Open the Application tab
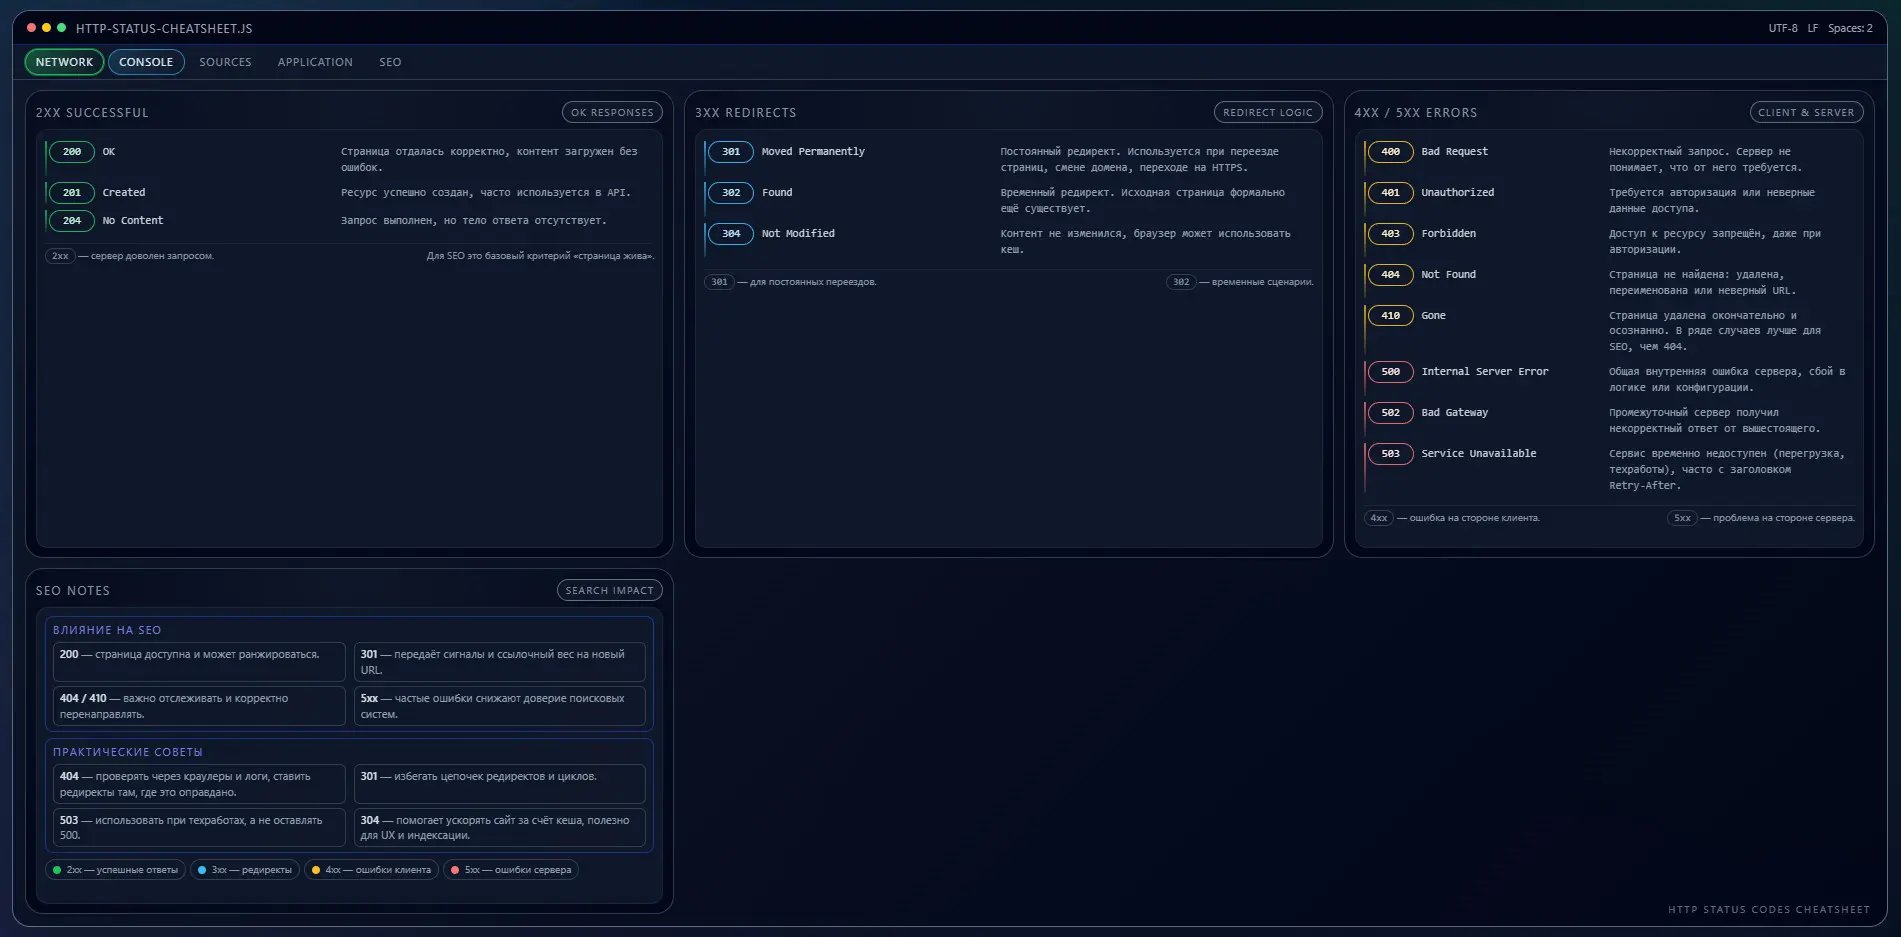 pyautogui.click(x=315, y=62)
